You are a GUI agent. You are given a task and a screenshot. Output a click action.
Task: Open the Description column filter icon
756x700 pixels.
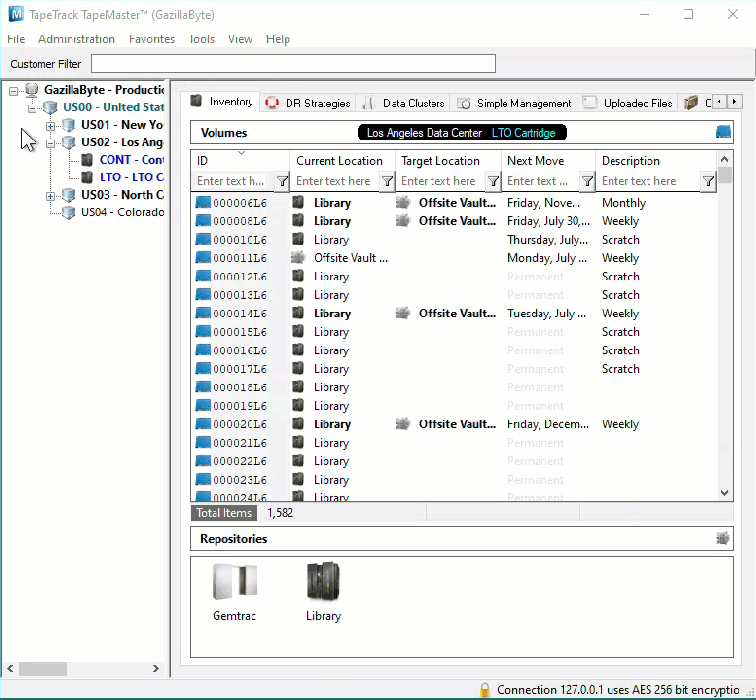click(x=708, y=181)
